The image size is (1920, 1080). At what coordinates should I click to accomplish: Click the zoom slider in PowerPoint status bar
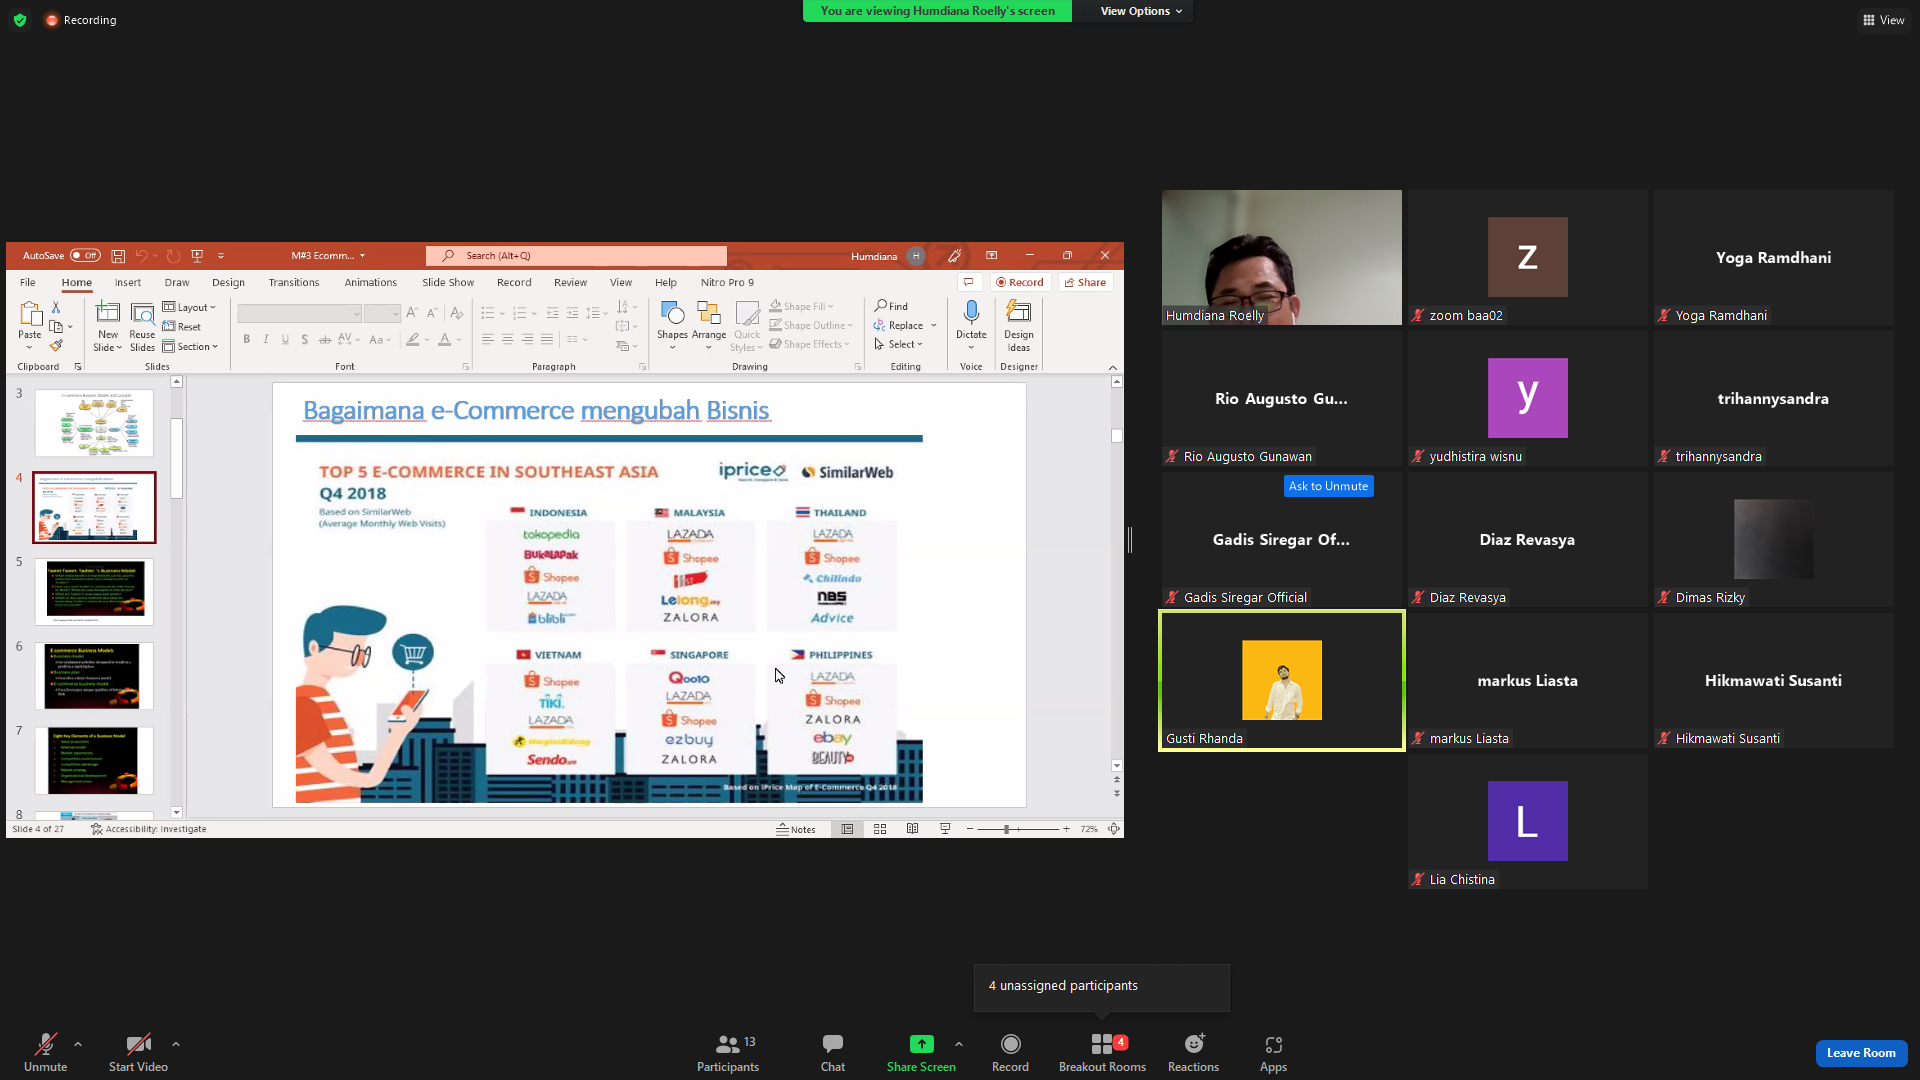(x=1017, y=829)
